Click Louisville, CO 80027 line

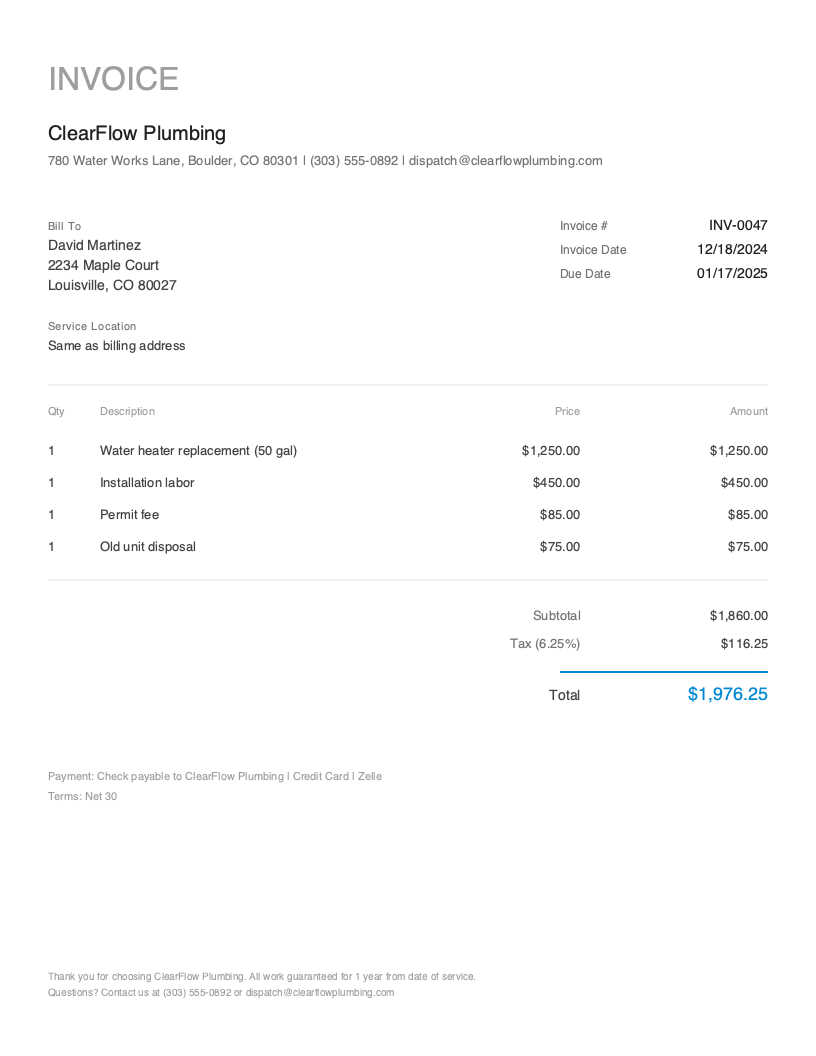(112, 286)
